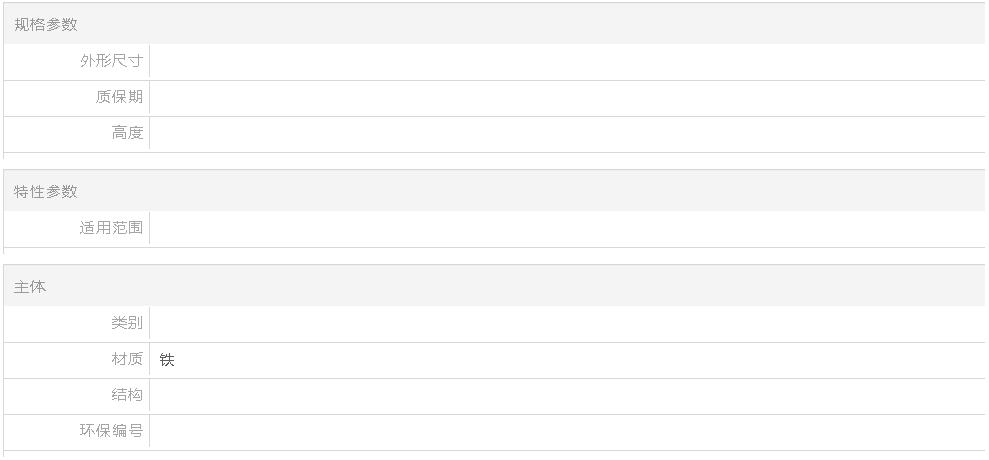Image resolution: width=989 pixels, height=460 pixels.
Task: Click the blank value cell beside 类别
Action: (x=567, y=323)
